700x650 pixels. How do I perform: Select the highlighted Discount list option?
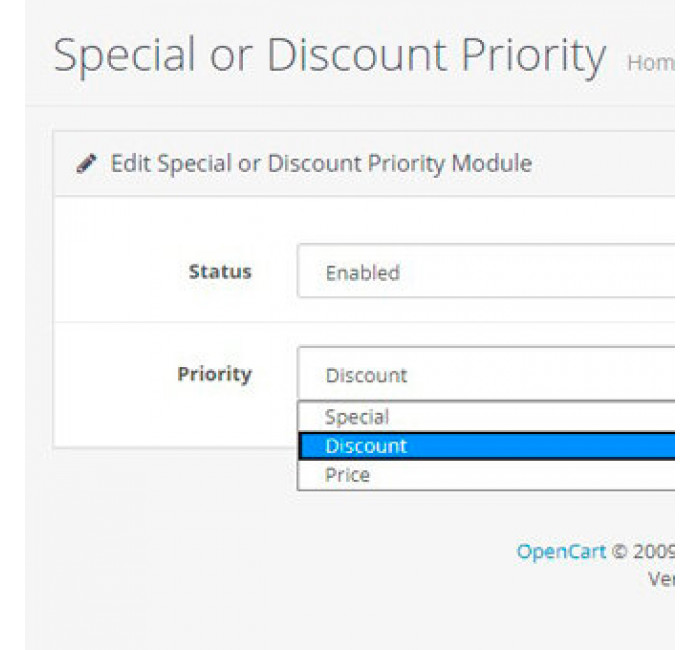pos(487,446)
